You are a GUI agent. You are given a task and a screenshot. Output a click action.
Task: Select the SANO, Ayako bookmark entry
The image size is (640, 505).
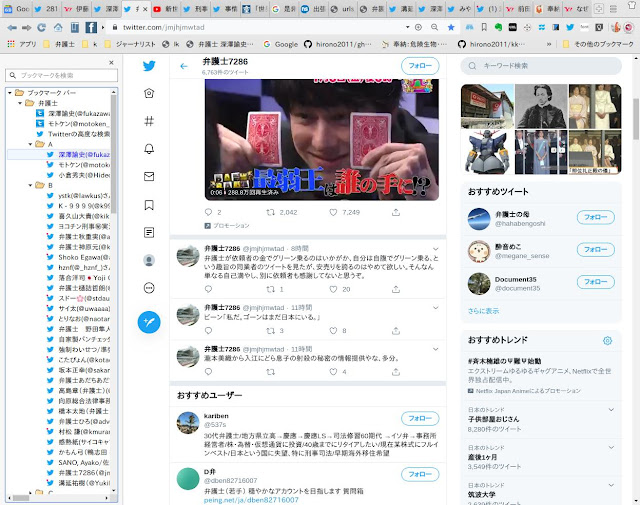coord(80,463)
